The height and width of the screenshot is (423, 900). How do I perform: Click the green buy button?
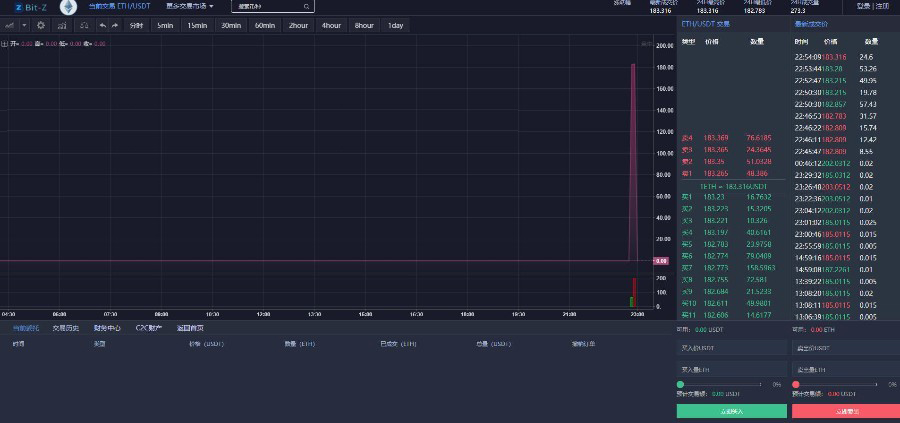click(x=731, y=411)
